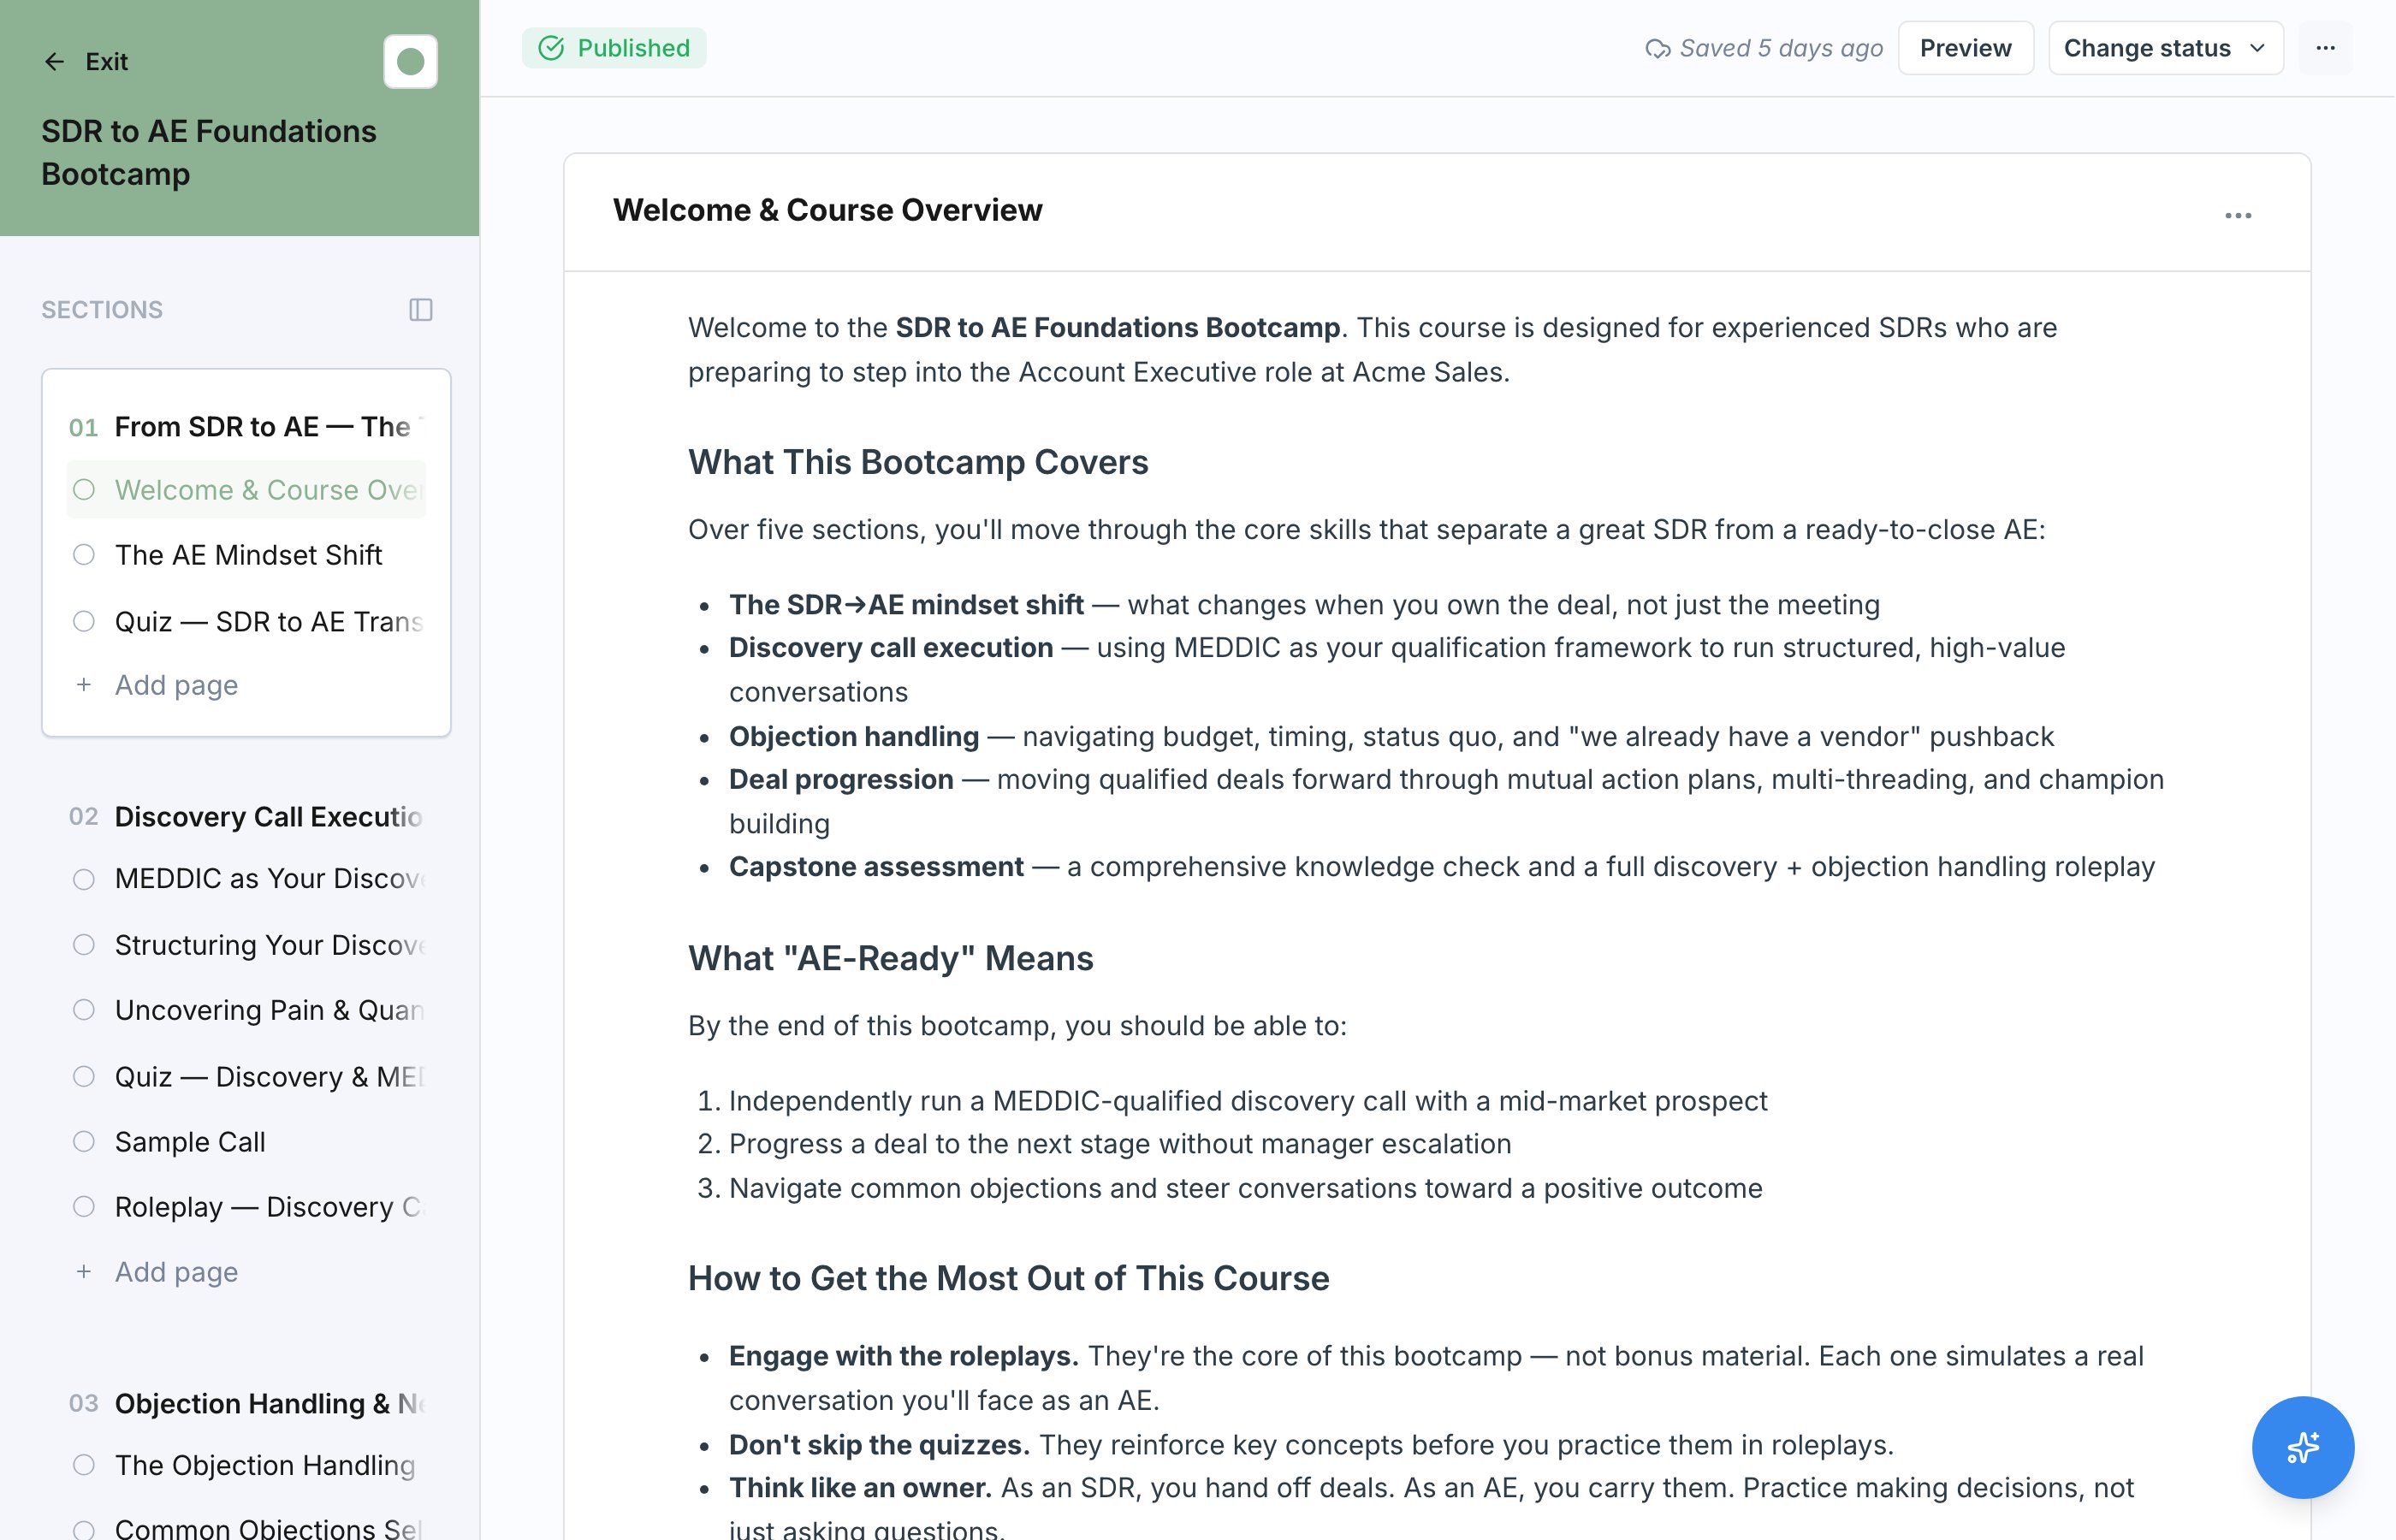Viewport: 2396px width, 1540px height.
Task: Click status circle beside Structuring Your Discovery
Action: [x=84, y=945]
